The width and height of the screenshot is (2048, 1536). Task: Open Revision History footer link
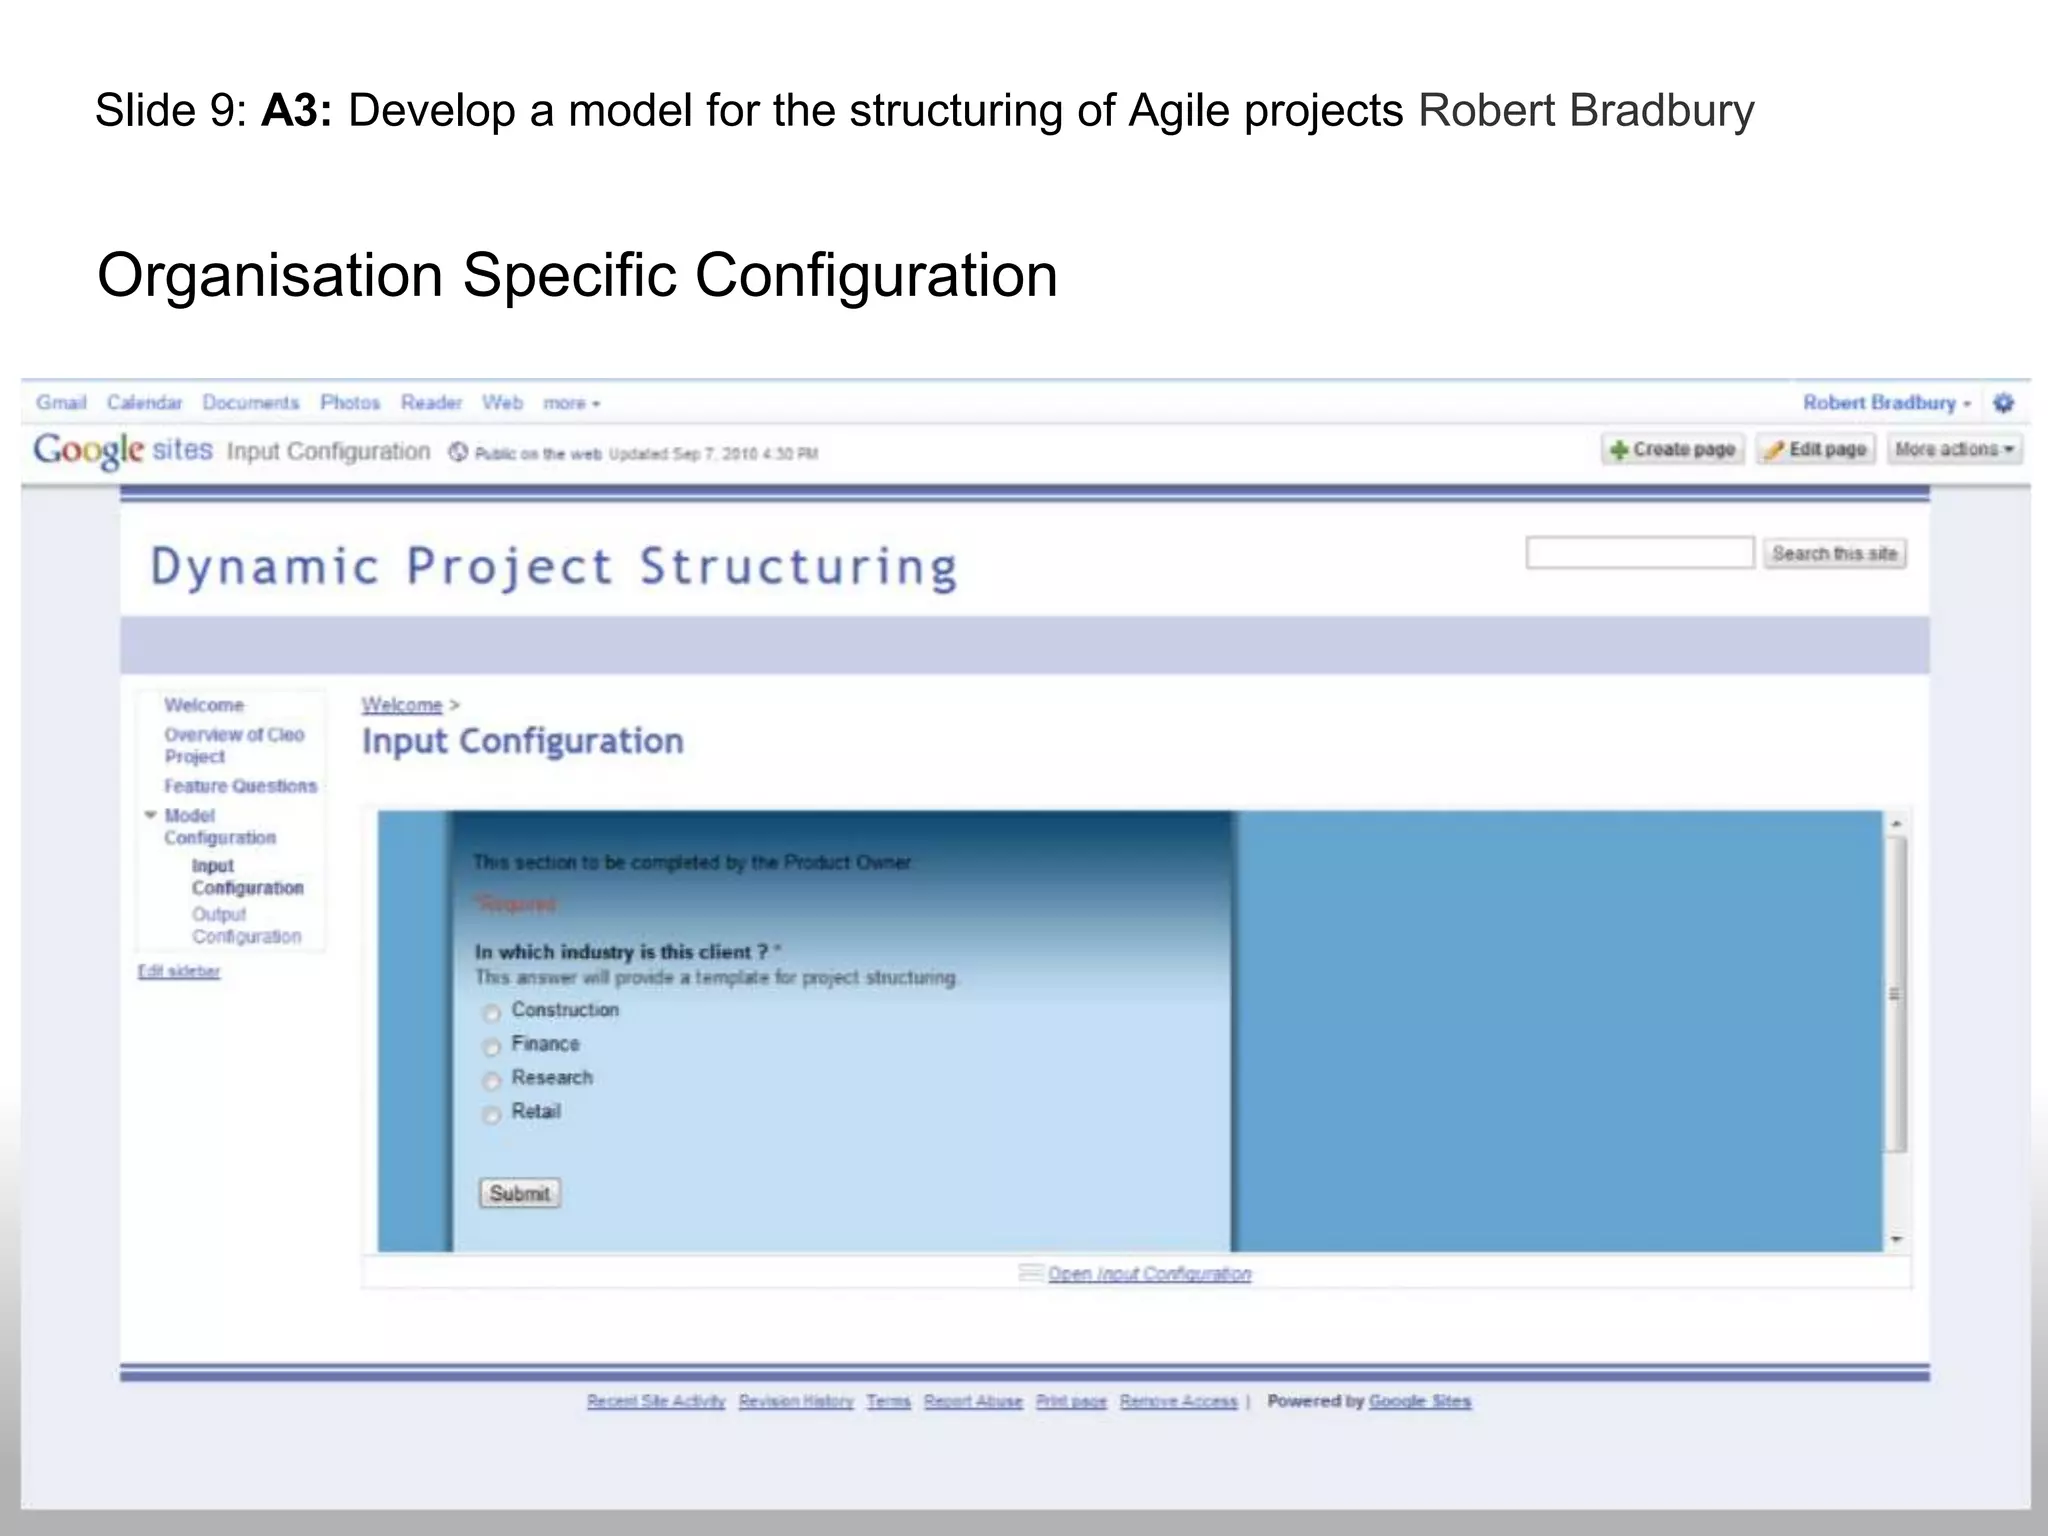[x=796, y=1401]
